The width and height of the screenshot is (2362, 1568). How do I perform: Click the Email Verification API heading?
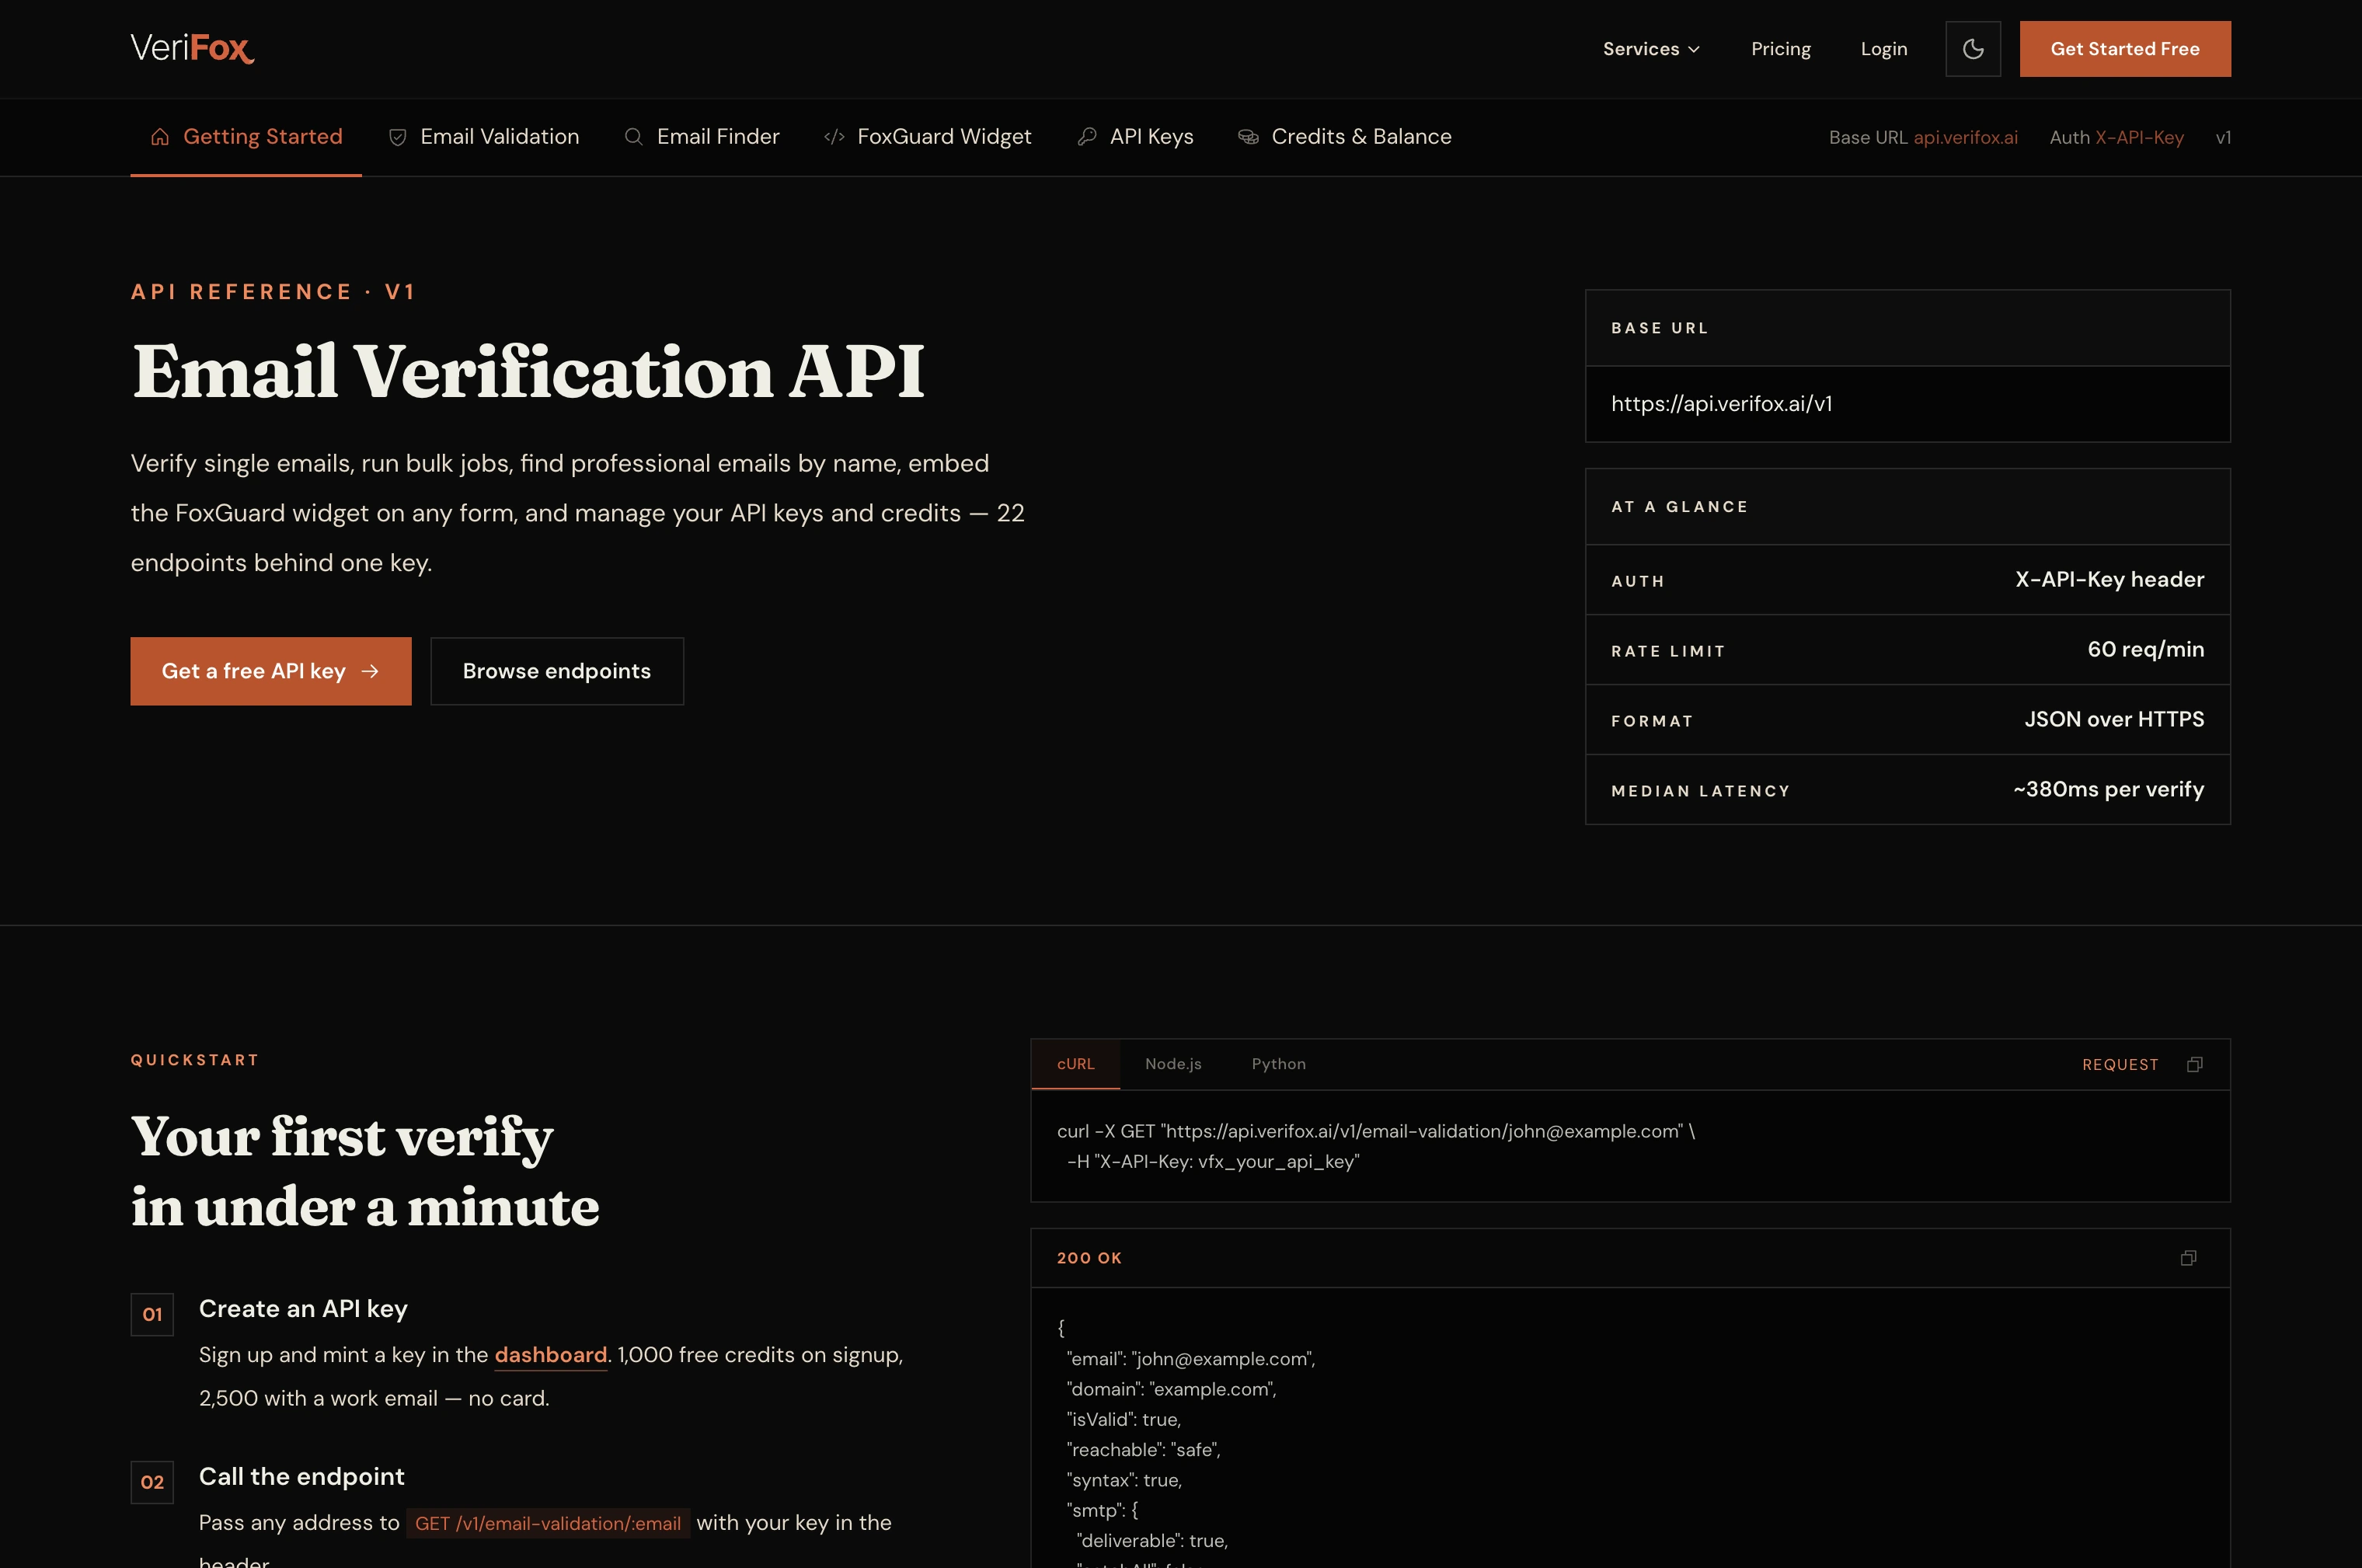528,372
